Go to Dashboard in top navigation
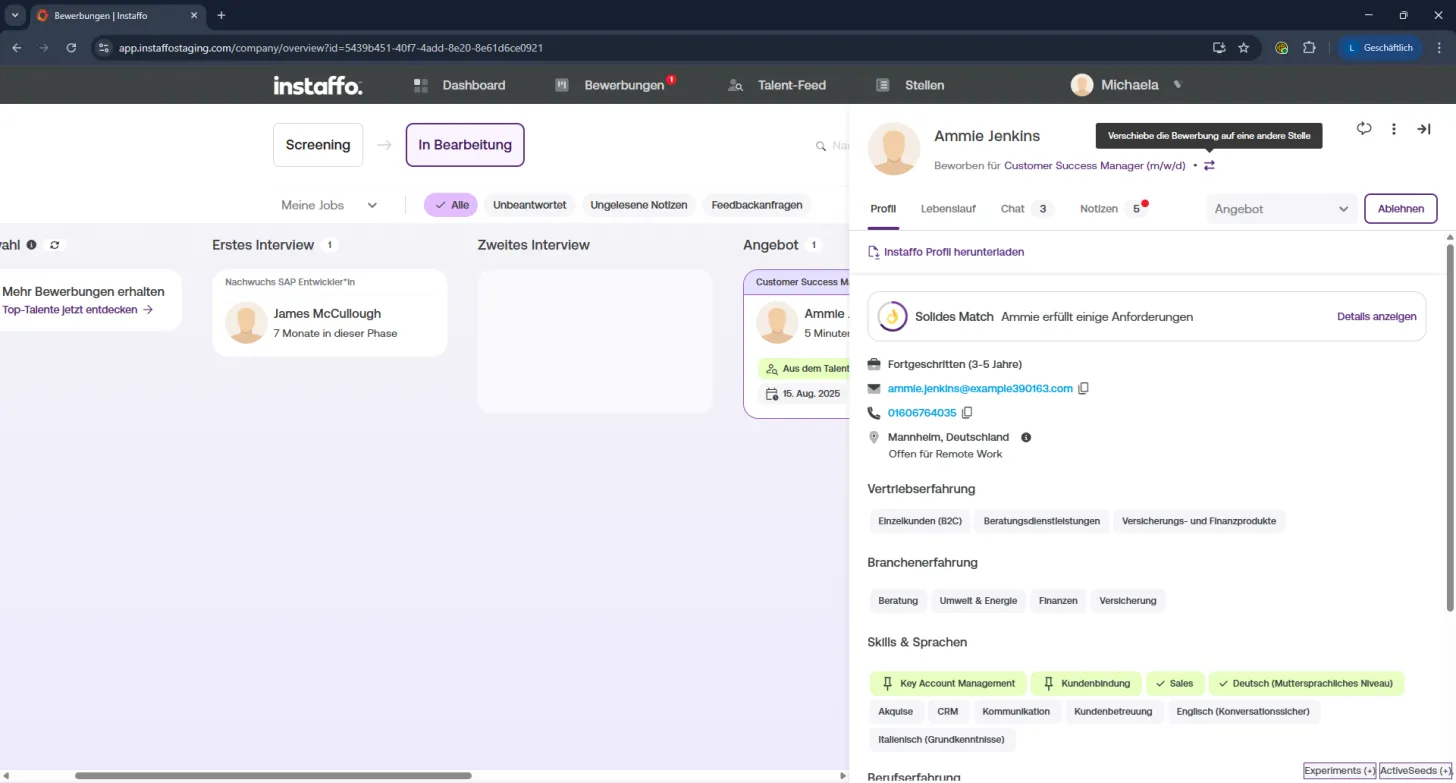This screenshot has width=1456, height=783. 460,85
